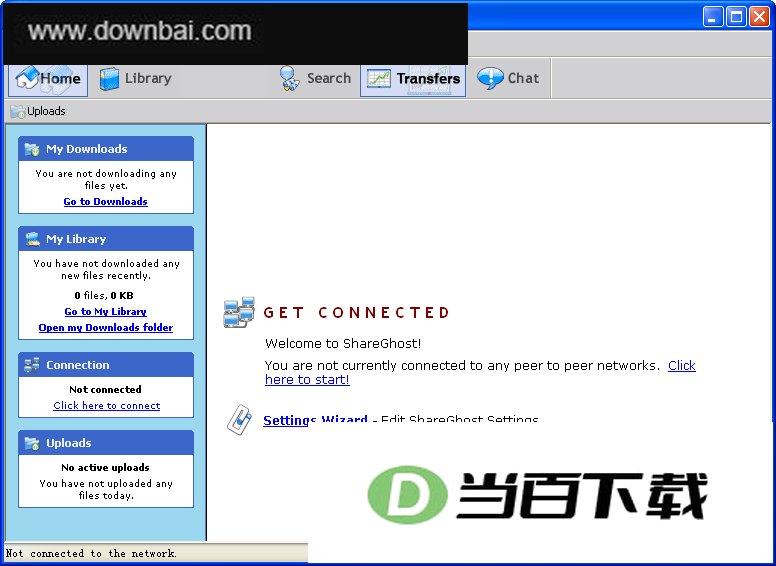The image size is (776, 566).
Task: Click the Uploads panel header
Action: coord(106,443)
